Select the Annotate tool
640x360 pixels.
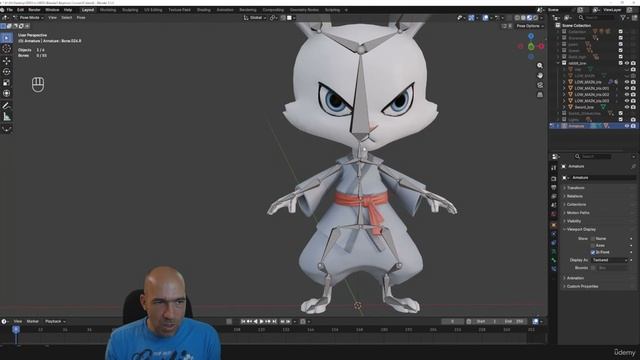[x=7, y=106]
